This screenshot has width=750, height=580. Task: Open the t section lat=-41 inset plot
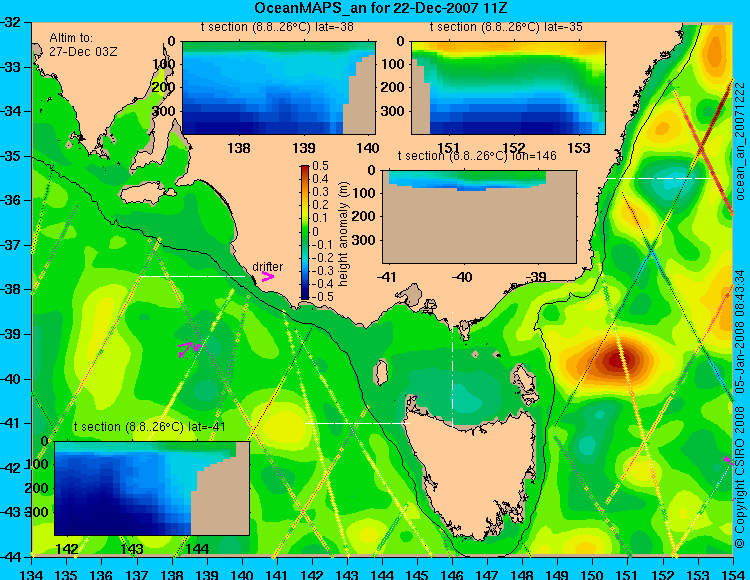[x=152, y=488]
